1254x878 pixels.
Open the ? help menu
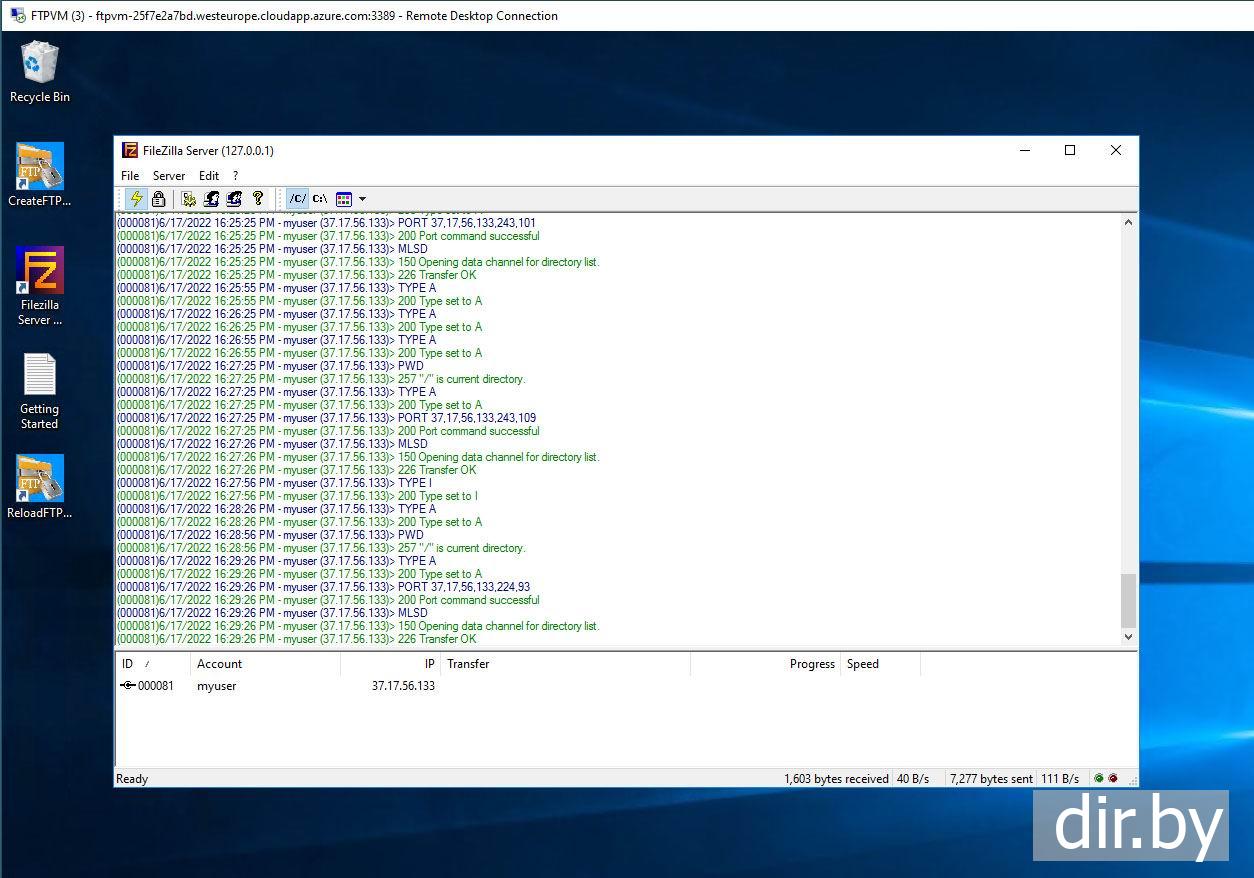click(236, 176)
